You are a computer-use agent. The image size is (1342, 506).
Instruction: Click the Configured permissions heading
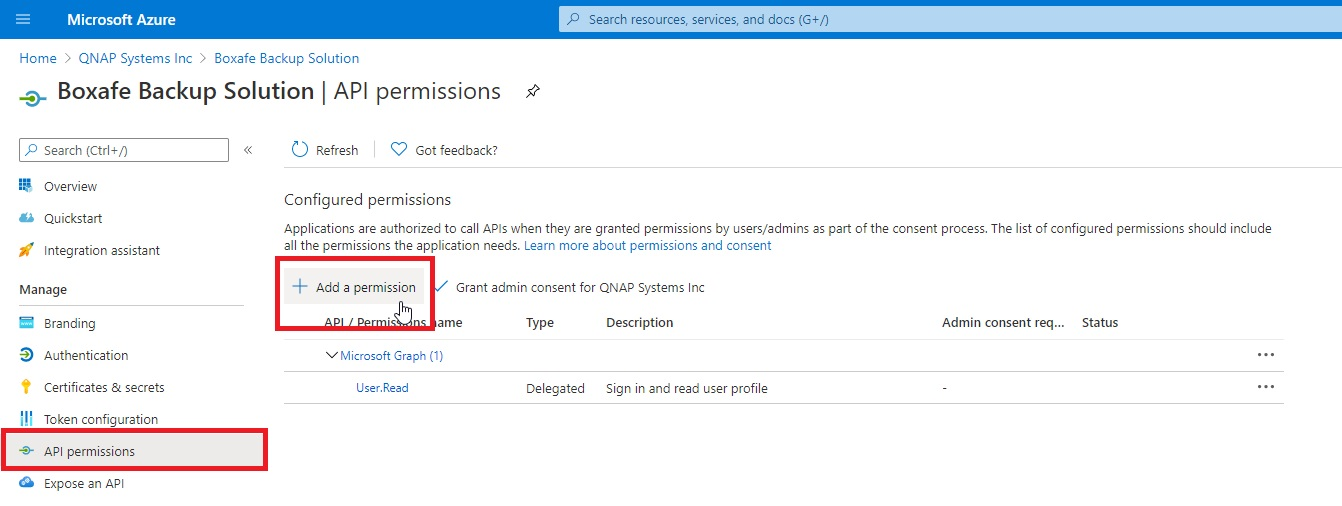(368, 199)
